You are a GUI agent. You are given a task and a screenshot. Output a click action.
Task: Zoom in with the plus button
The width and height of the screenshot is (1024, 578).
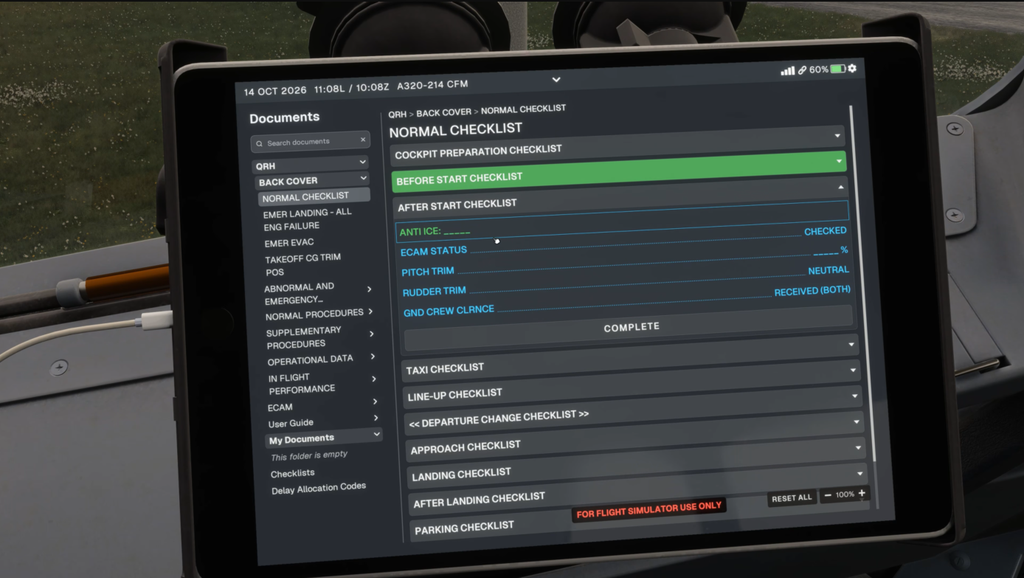click(861, 493)
